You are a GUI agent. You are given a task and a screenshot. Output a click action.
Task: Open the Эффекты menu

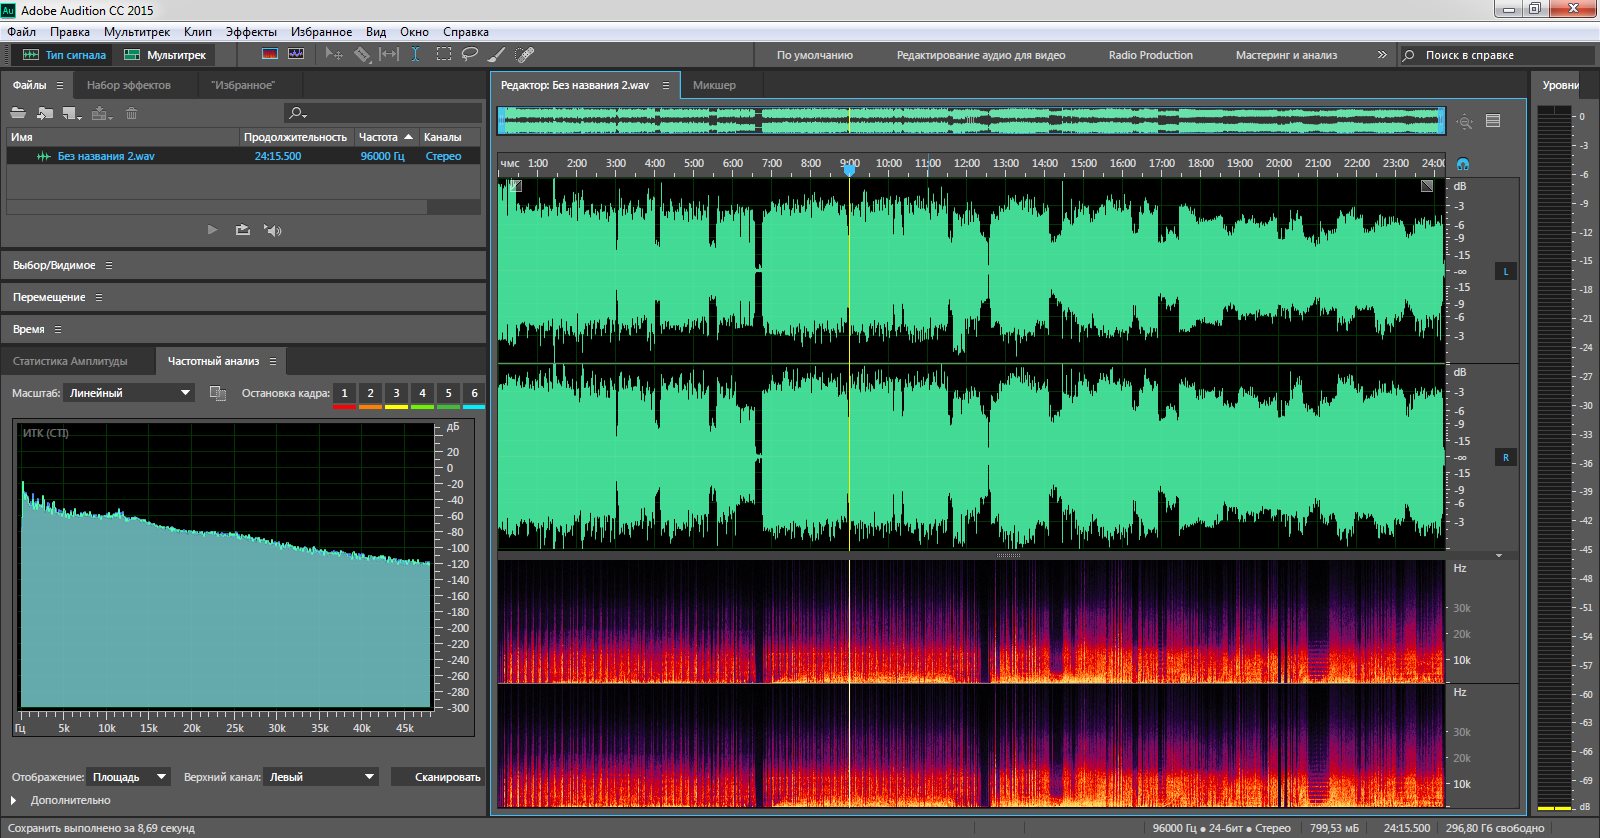(251, 32)
